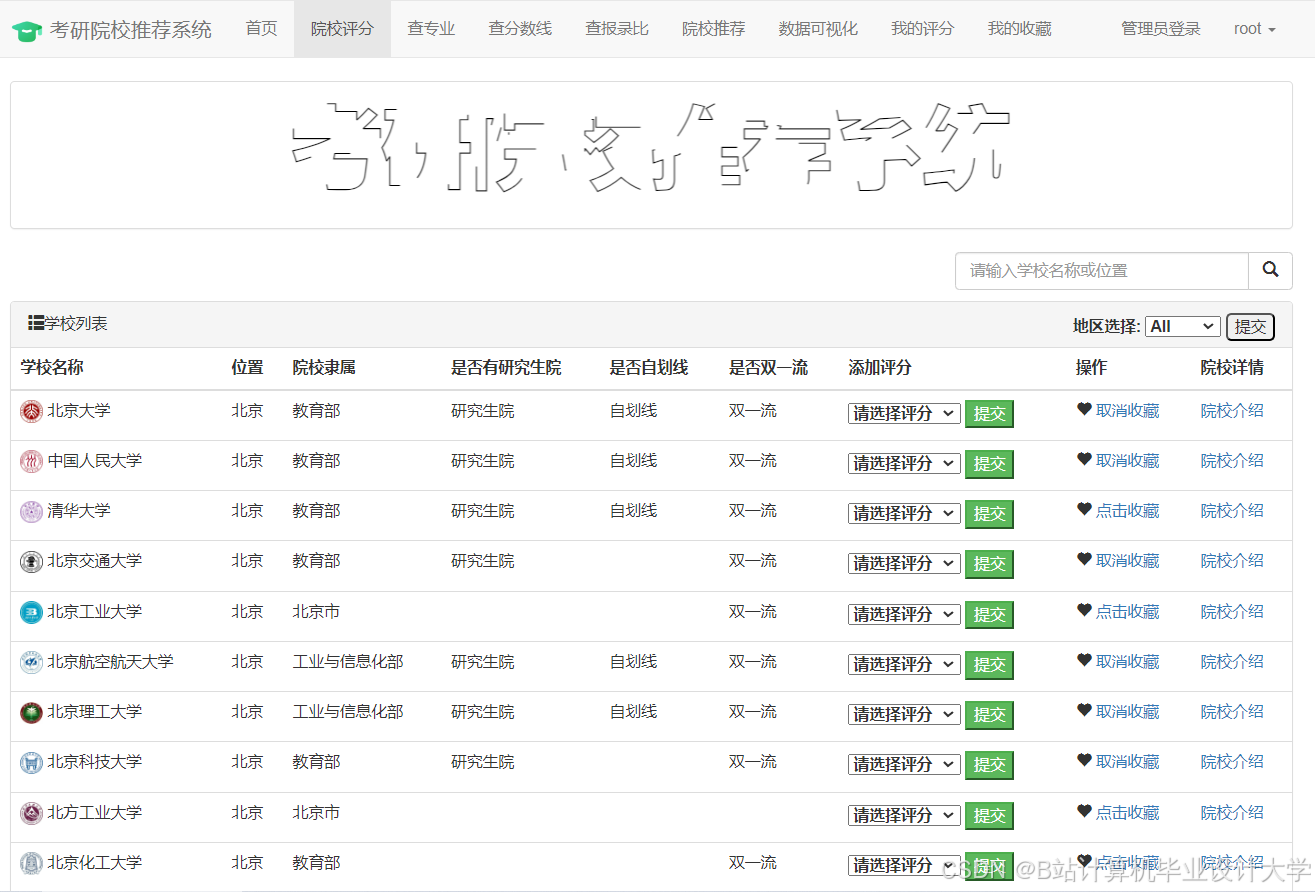Viewport: 1315px width, 892px height.
Task: Click the heart icon in 北京工业大学 row
Action: point(1084,610)
